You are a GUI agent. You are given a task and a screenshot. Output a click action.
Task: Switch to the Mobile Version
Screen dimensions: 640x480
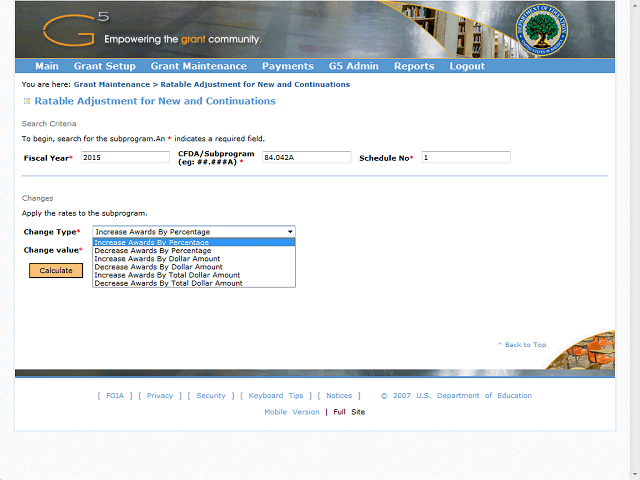coord(292,412)
